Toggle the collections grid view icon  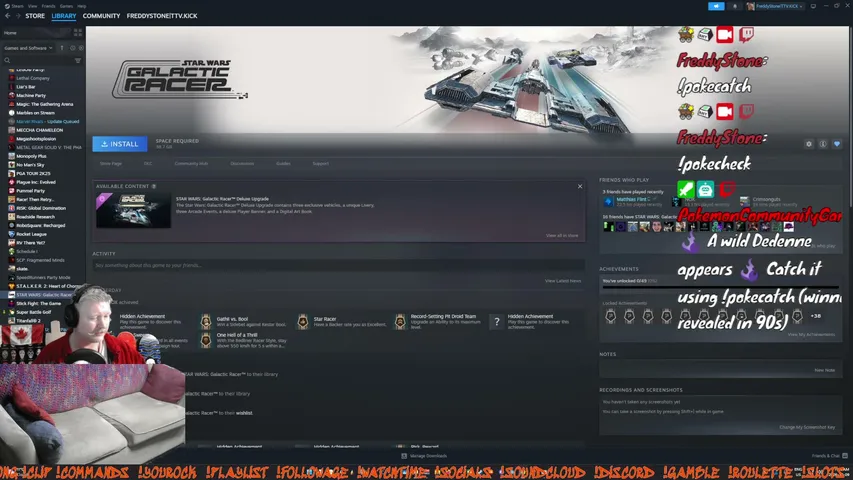point(77,33)
